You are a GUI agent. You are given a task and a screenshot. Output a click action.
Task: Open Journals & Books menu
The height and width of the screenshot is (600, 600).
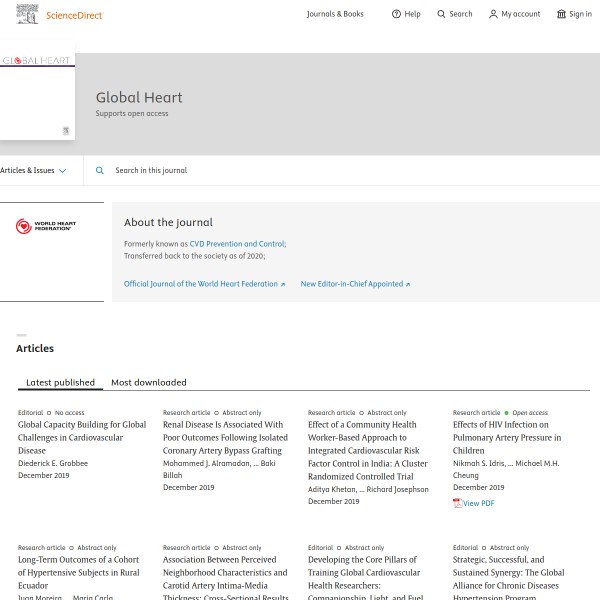tap(335, 14)
